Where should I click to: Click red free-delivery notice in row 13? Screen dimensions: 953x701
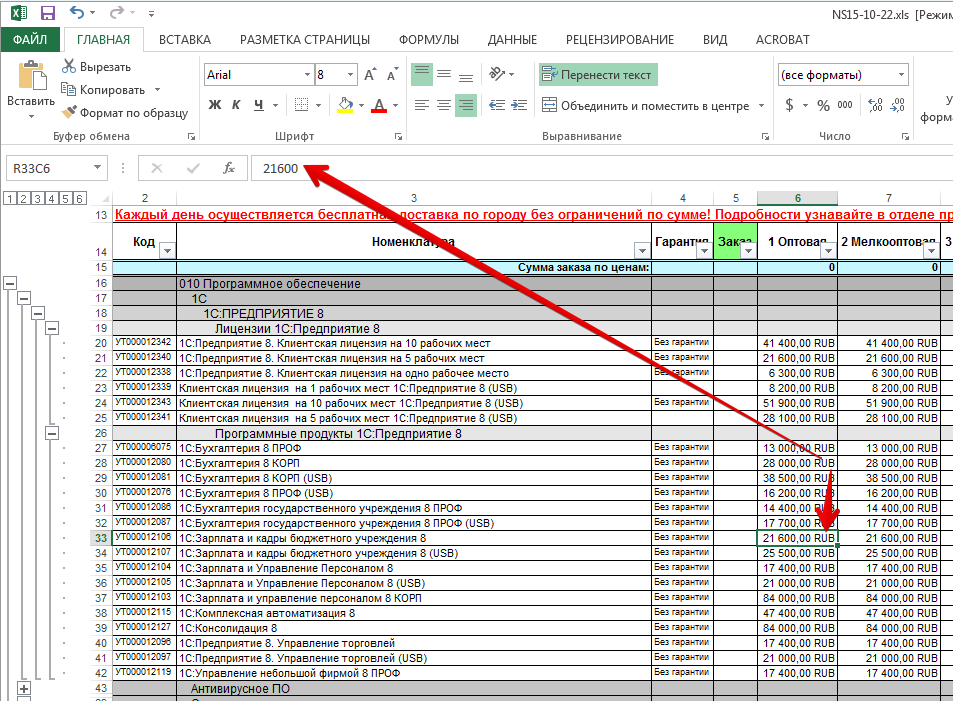[533, 215]
